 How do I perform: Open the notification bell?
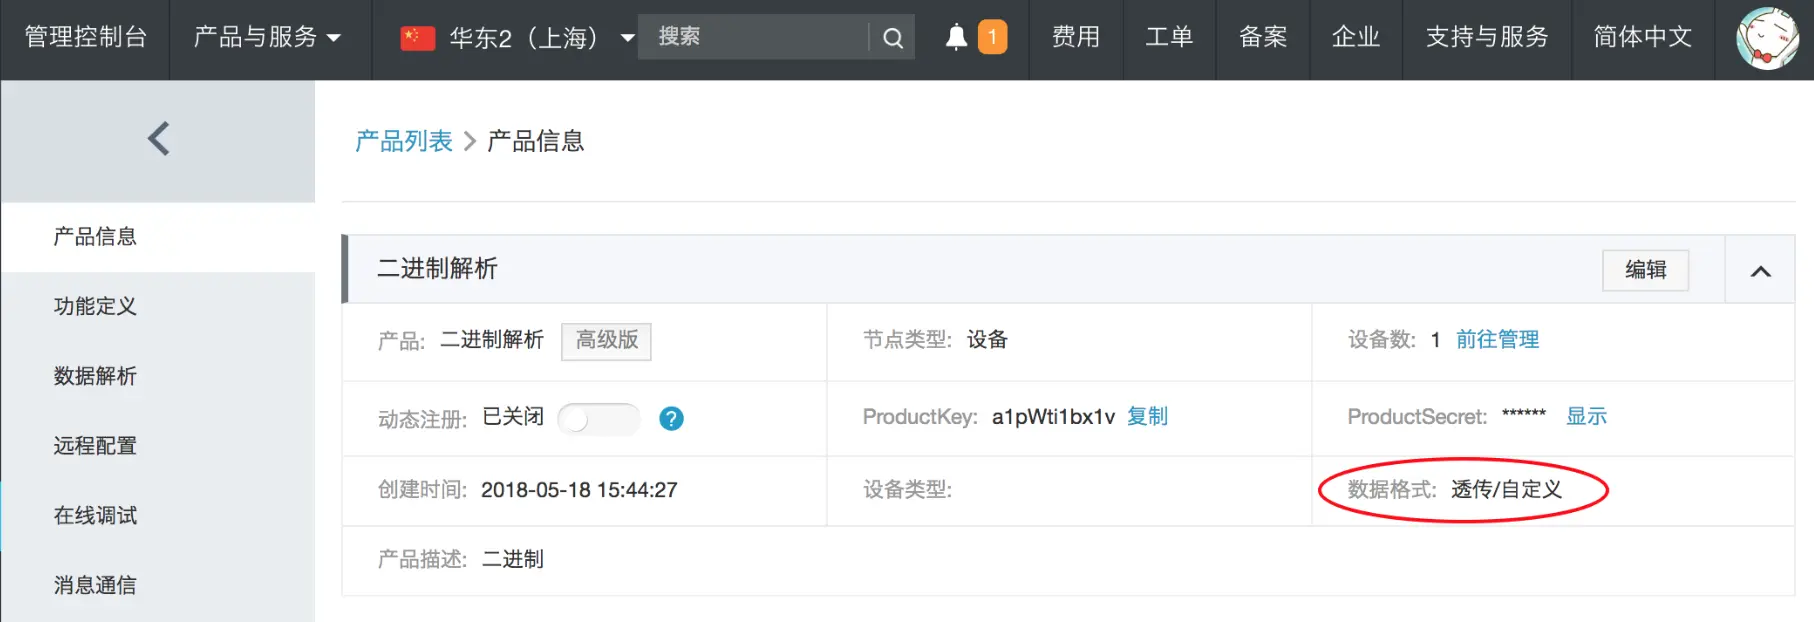click(x=956, y=37)
